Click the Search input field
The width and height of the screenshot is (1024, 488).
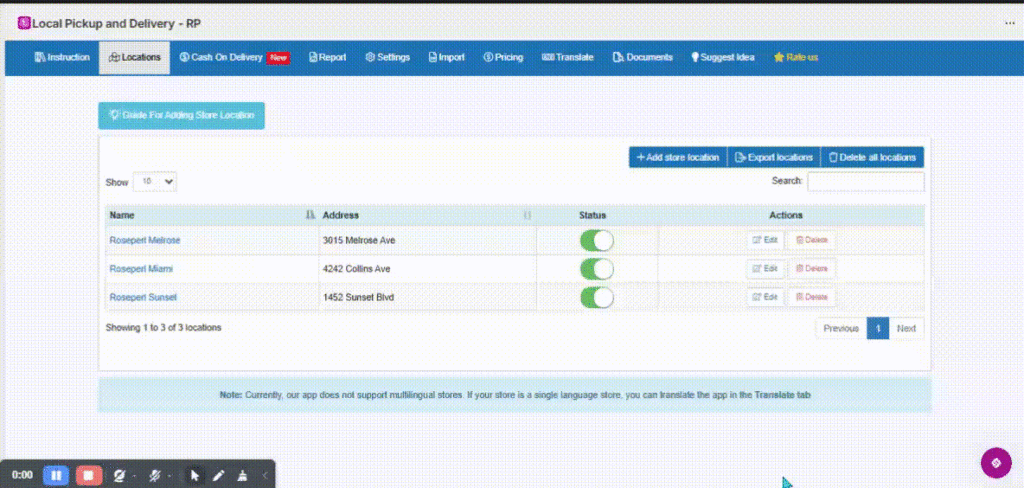(865, 182)
